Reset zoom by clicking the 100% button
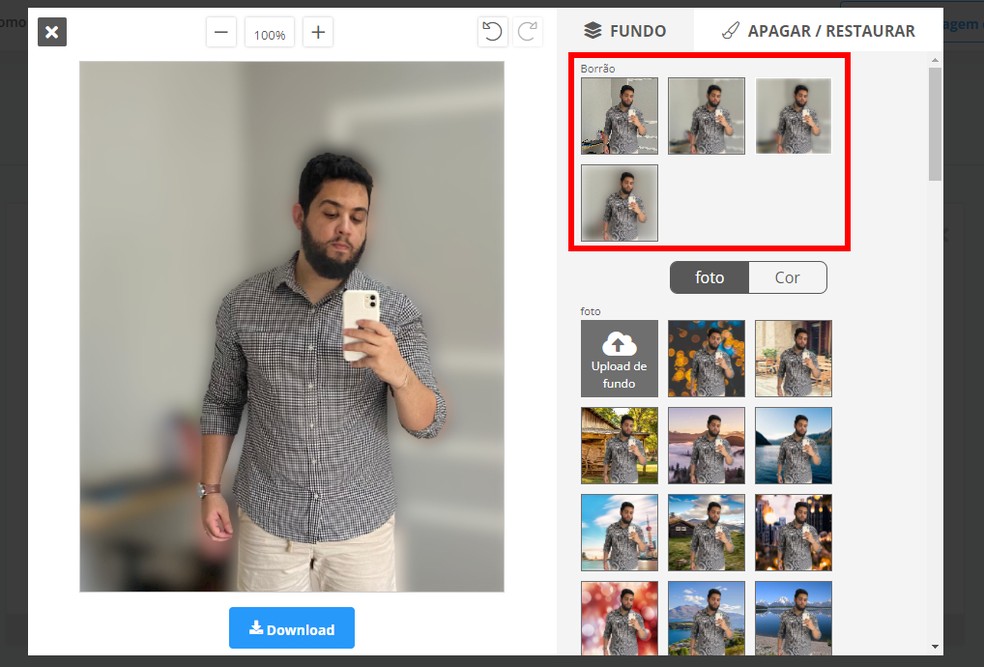984x667 pixels. [269, 32]
